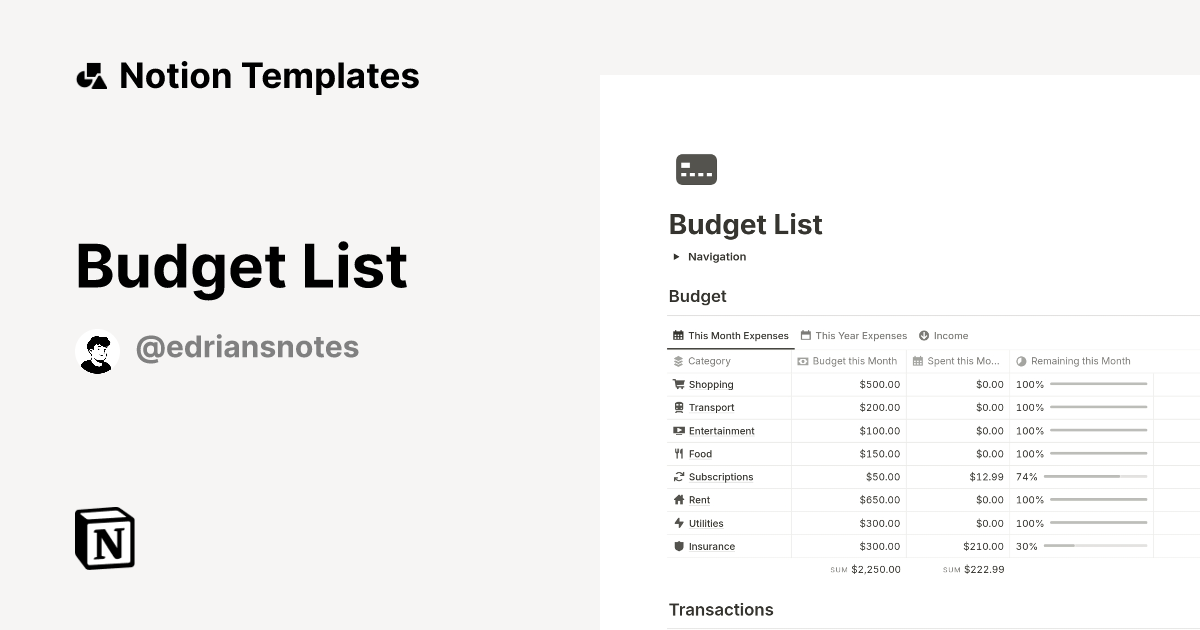Click the cutlery icon next to Food
The height and width of the screenshot is (630, 1200).
[678, 453]
